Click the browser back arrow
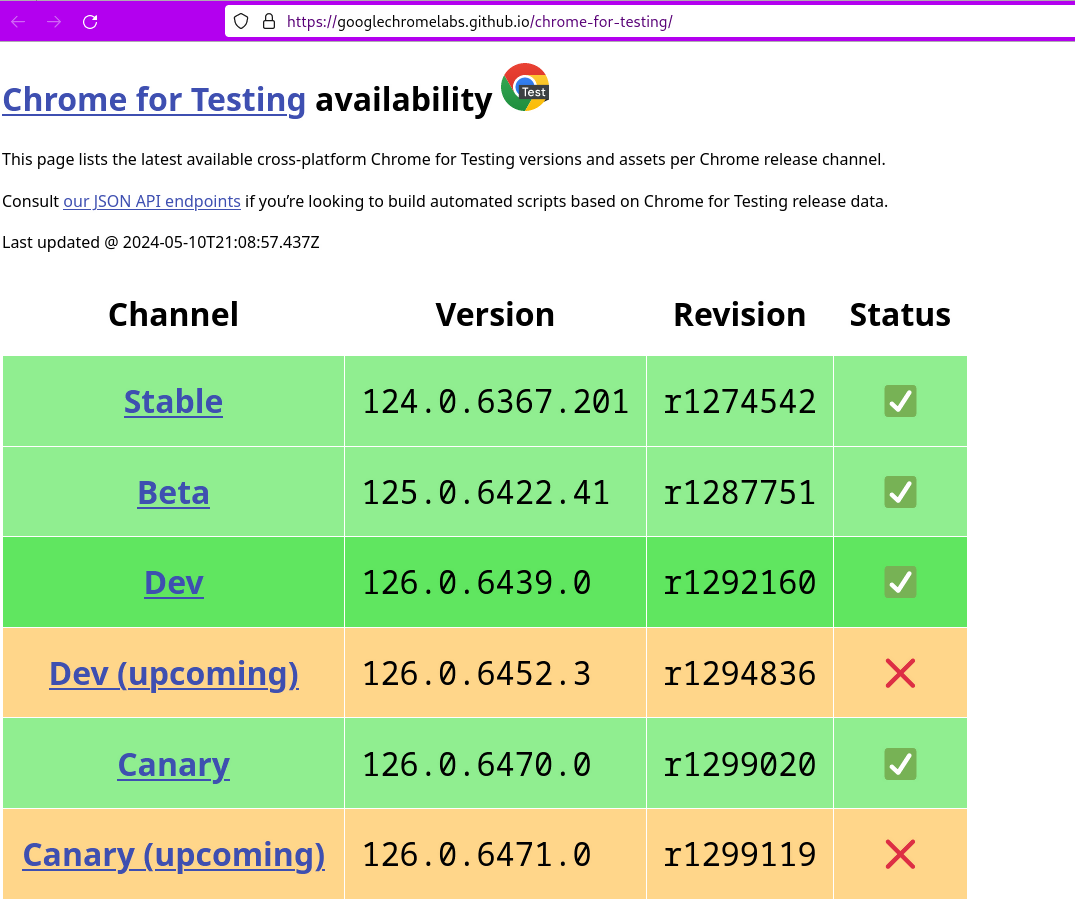The image size is (1075, 912). 19,22
